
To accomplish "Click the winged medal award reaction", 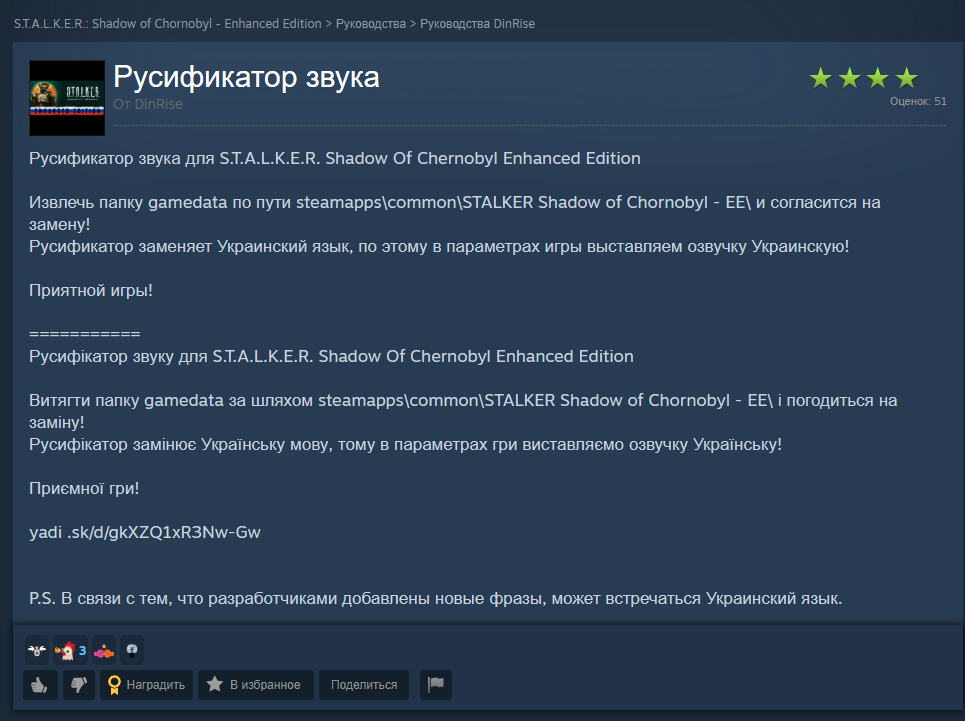I will 37,650.
